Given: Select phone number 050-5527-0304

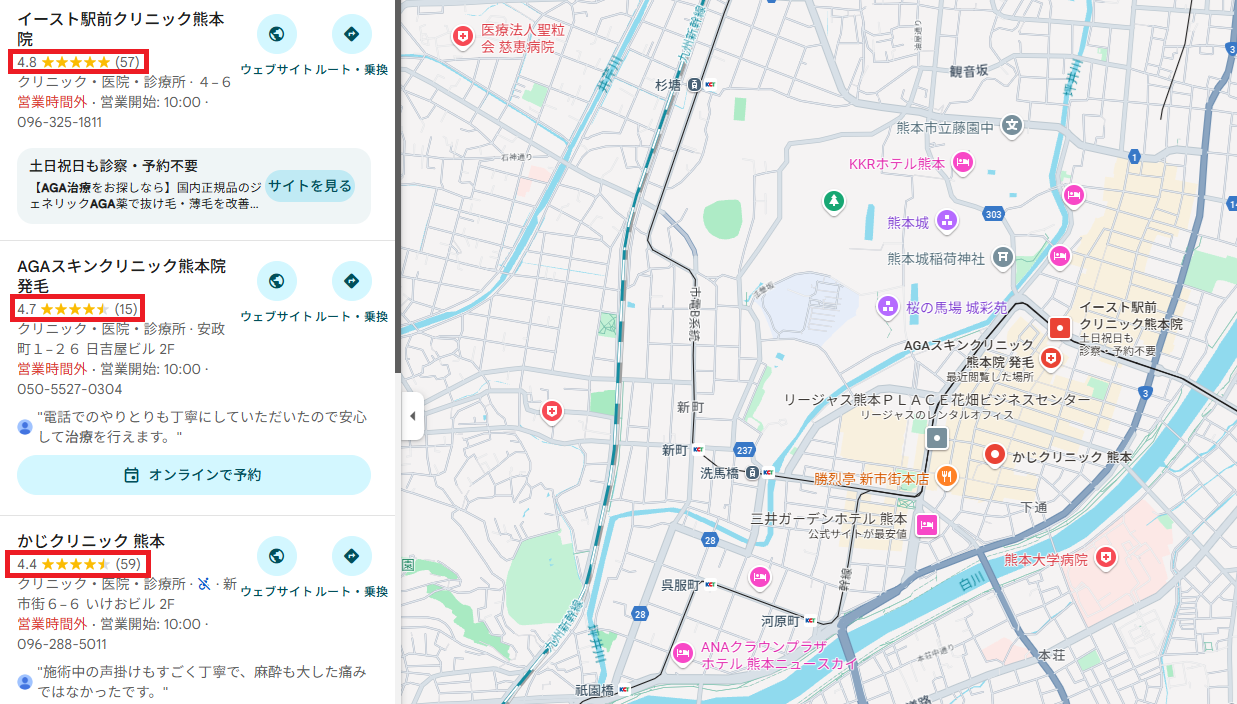Looking at the screenshot, I should (70, 389).
